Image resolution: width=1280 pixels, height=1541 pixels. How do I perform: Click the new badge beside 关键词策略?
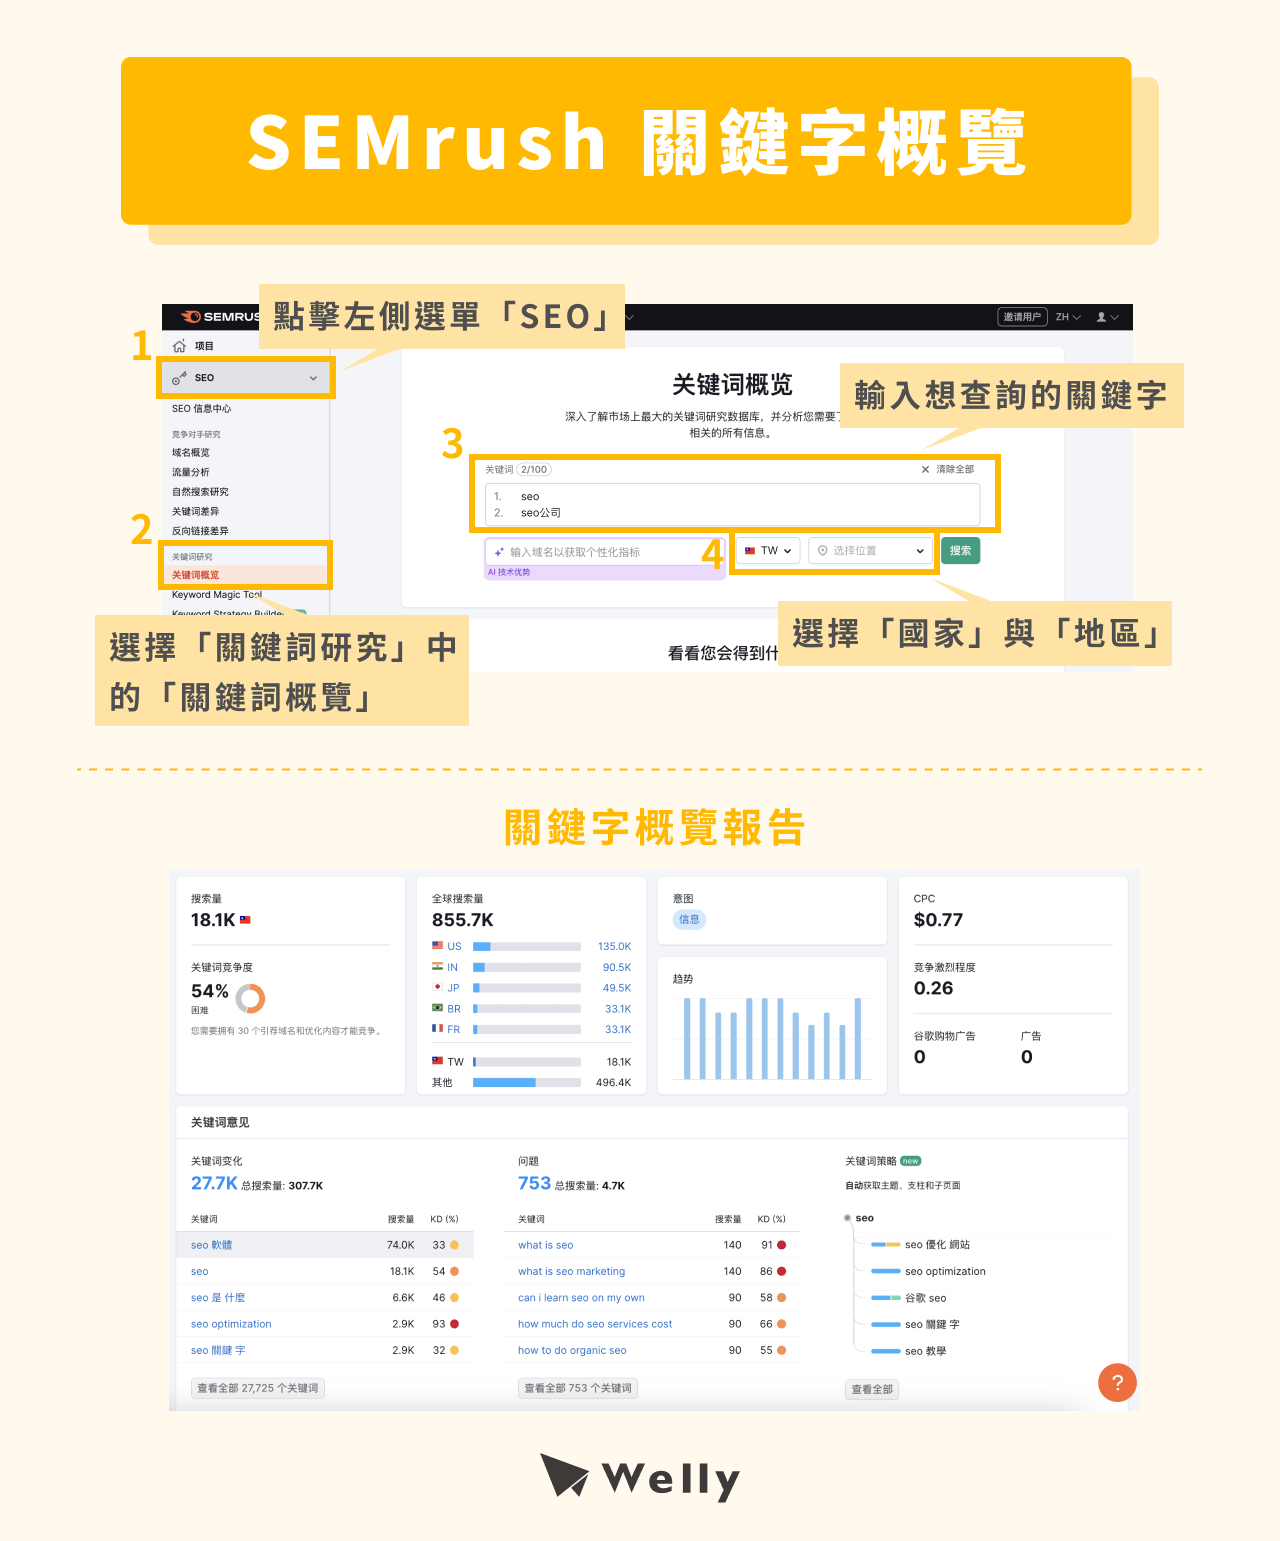tap(911, 1161)
